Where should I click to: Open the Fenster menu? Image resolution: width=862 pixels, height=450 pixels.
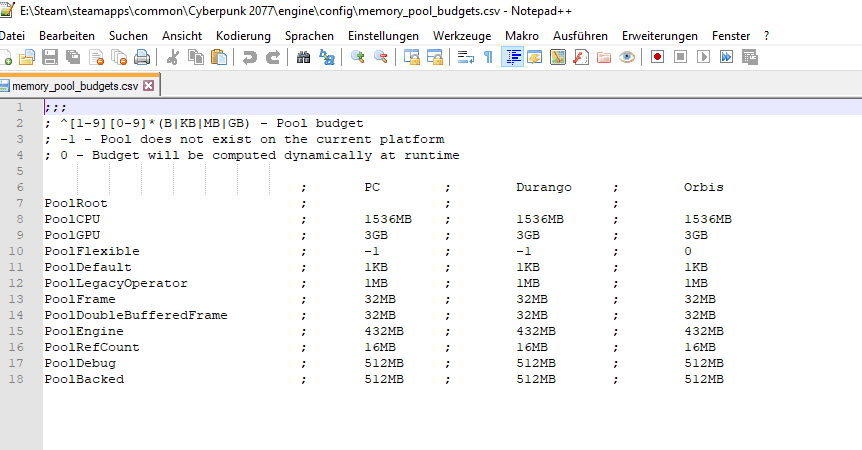point(731,36)
